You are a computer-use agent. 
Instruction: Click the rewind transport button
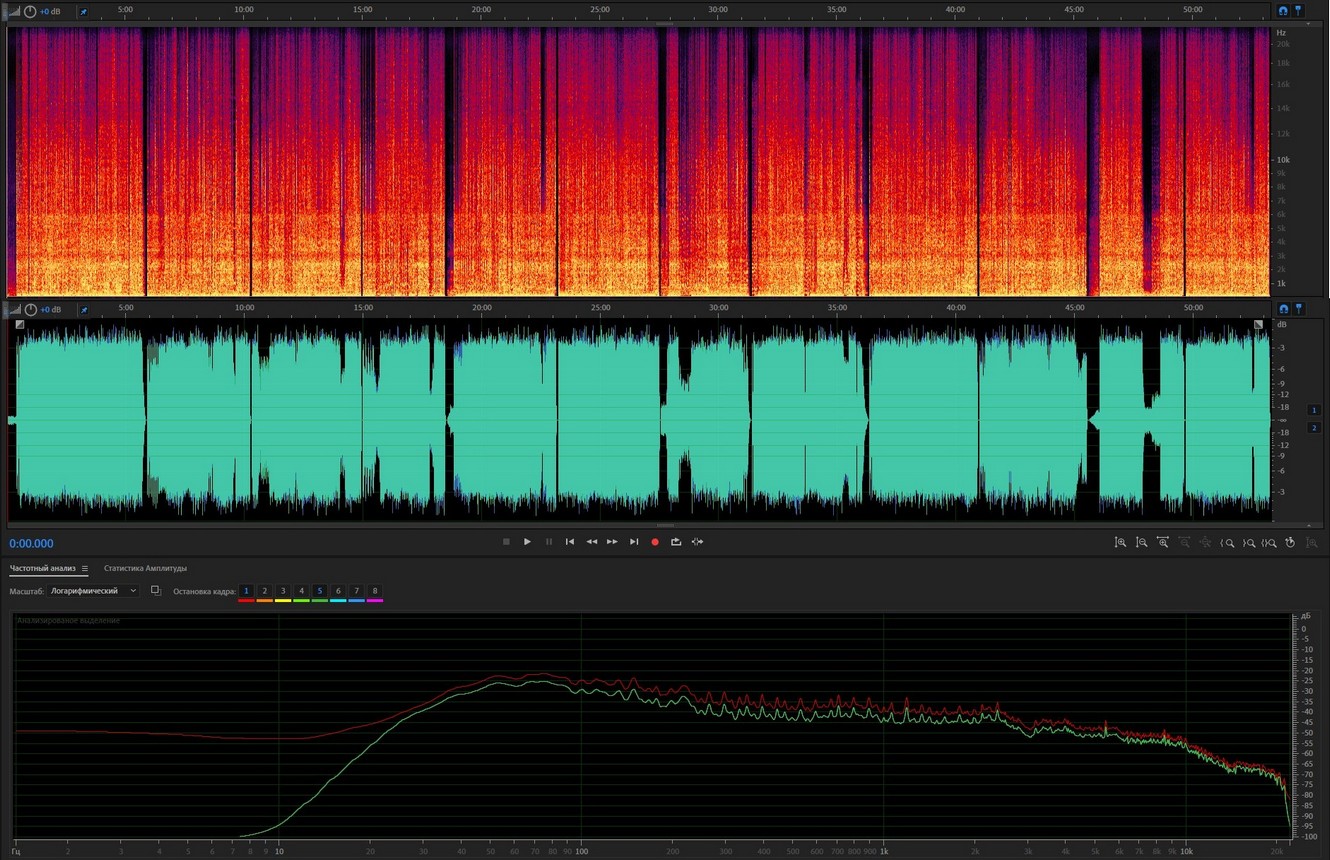[x=591, y=542]
